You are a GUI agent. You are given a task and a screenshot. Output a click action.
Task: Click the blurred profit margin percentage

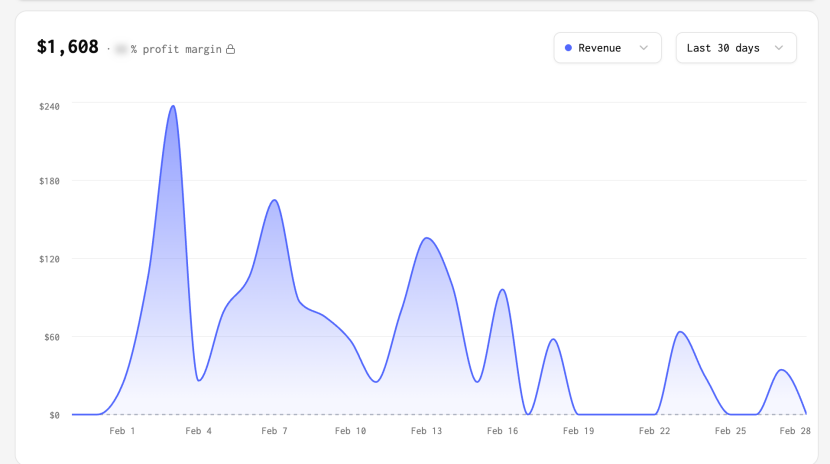(x=121, y=49)
